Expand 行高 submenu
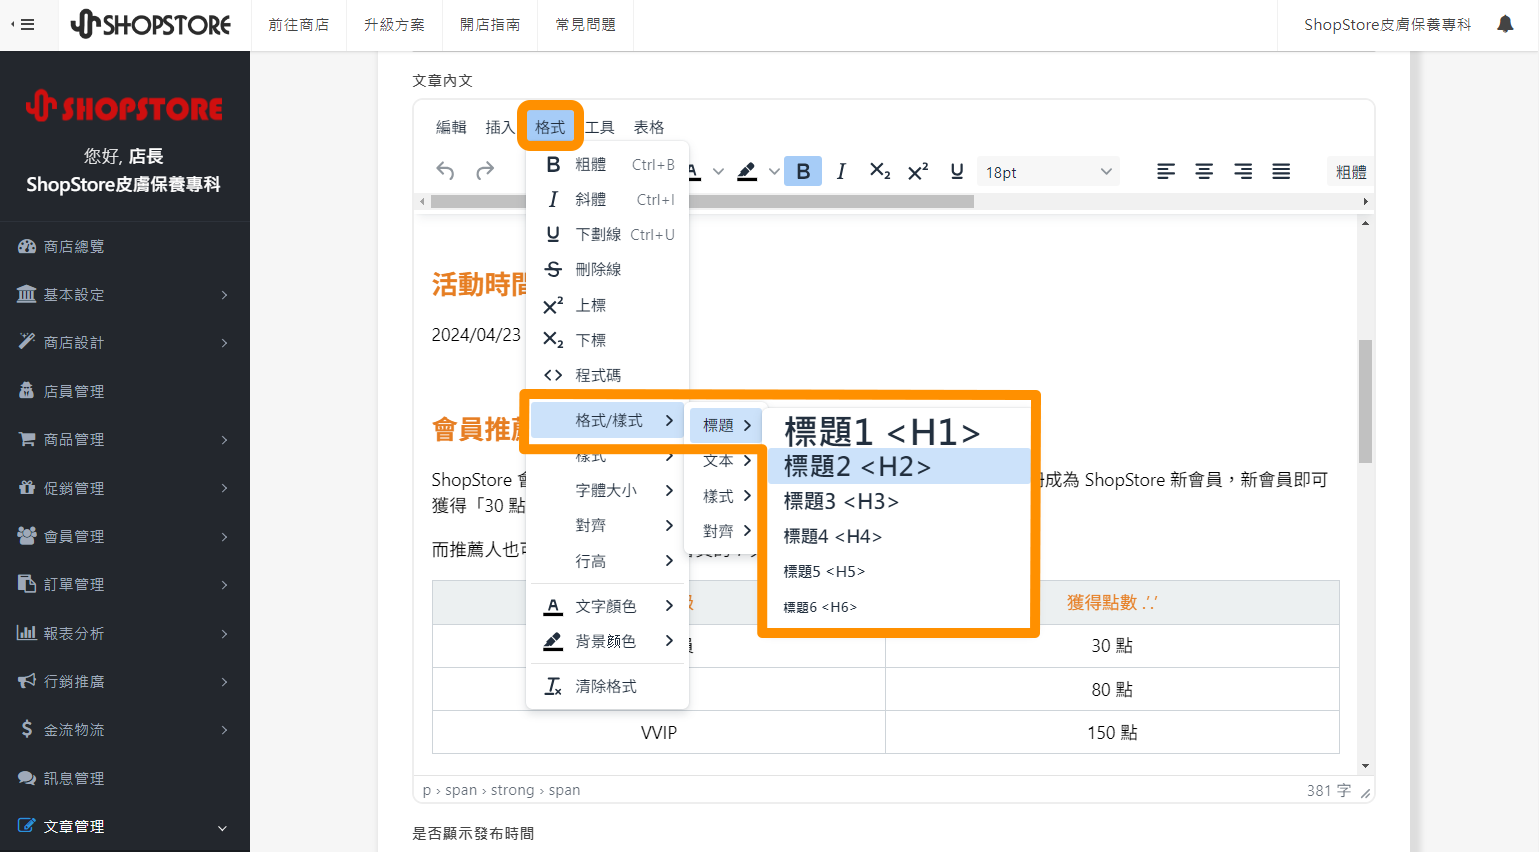 [x=608, y=561]
